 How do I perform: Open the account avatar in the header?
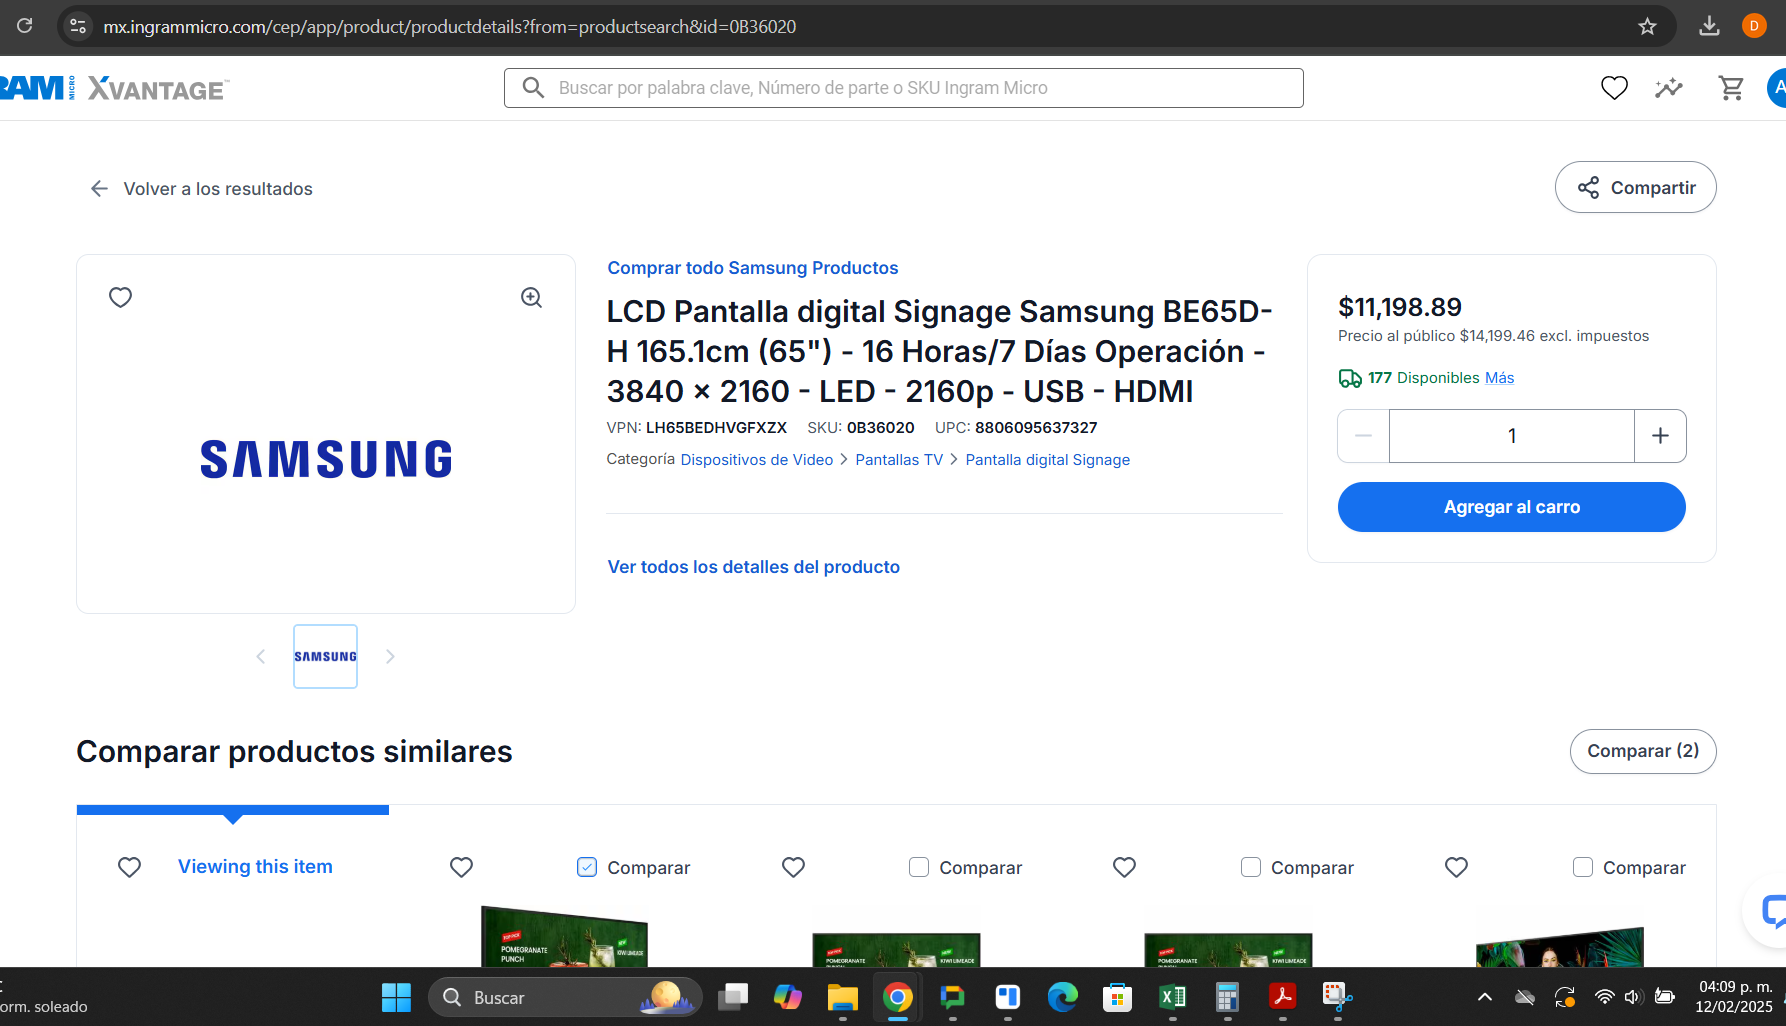point(1778,88)
